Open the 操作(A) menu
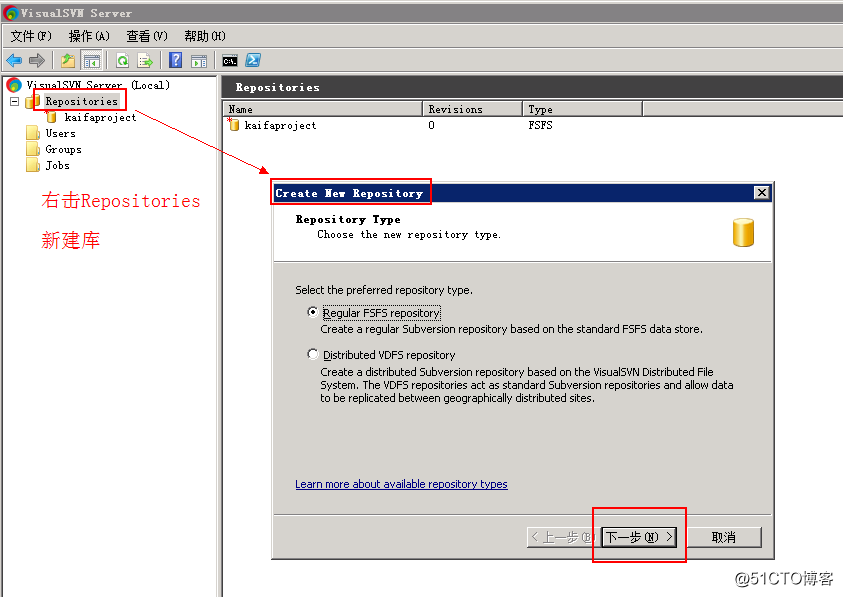Screen dimensions: 843x597 tap(89, 36)
